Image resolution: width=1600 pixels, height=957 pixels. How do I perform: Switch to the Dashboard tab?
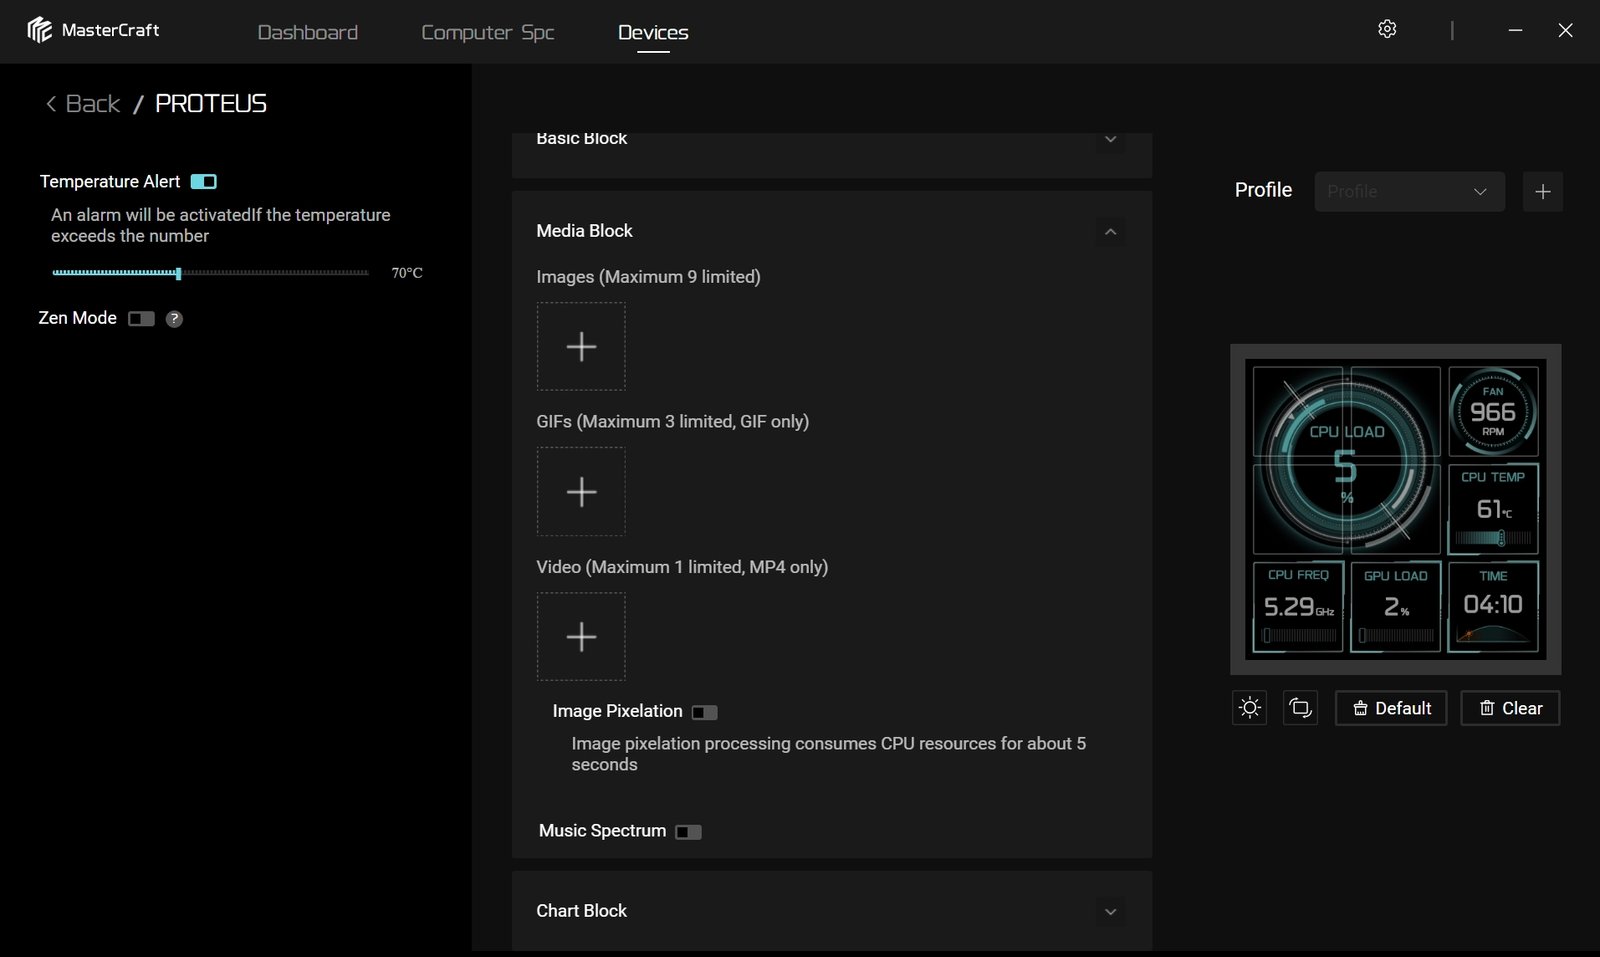(x=307, y=32)
